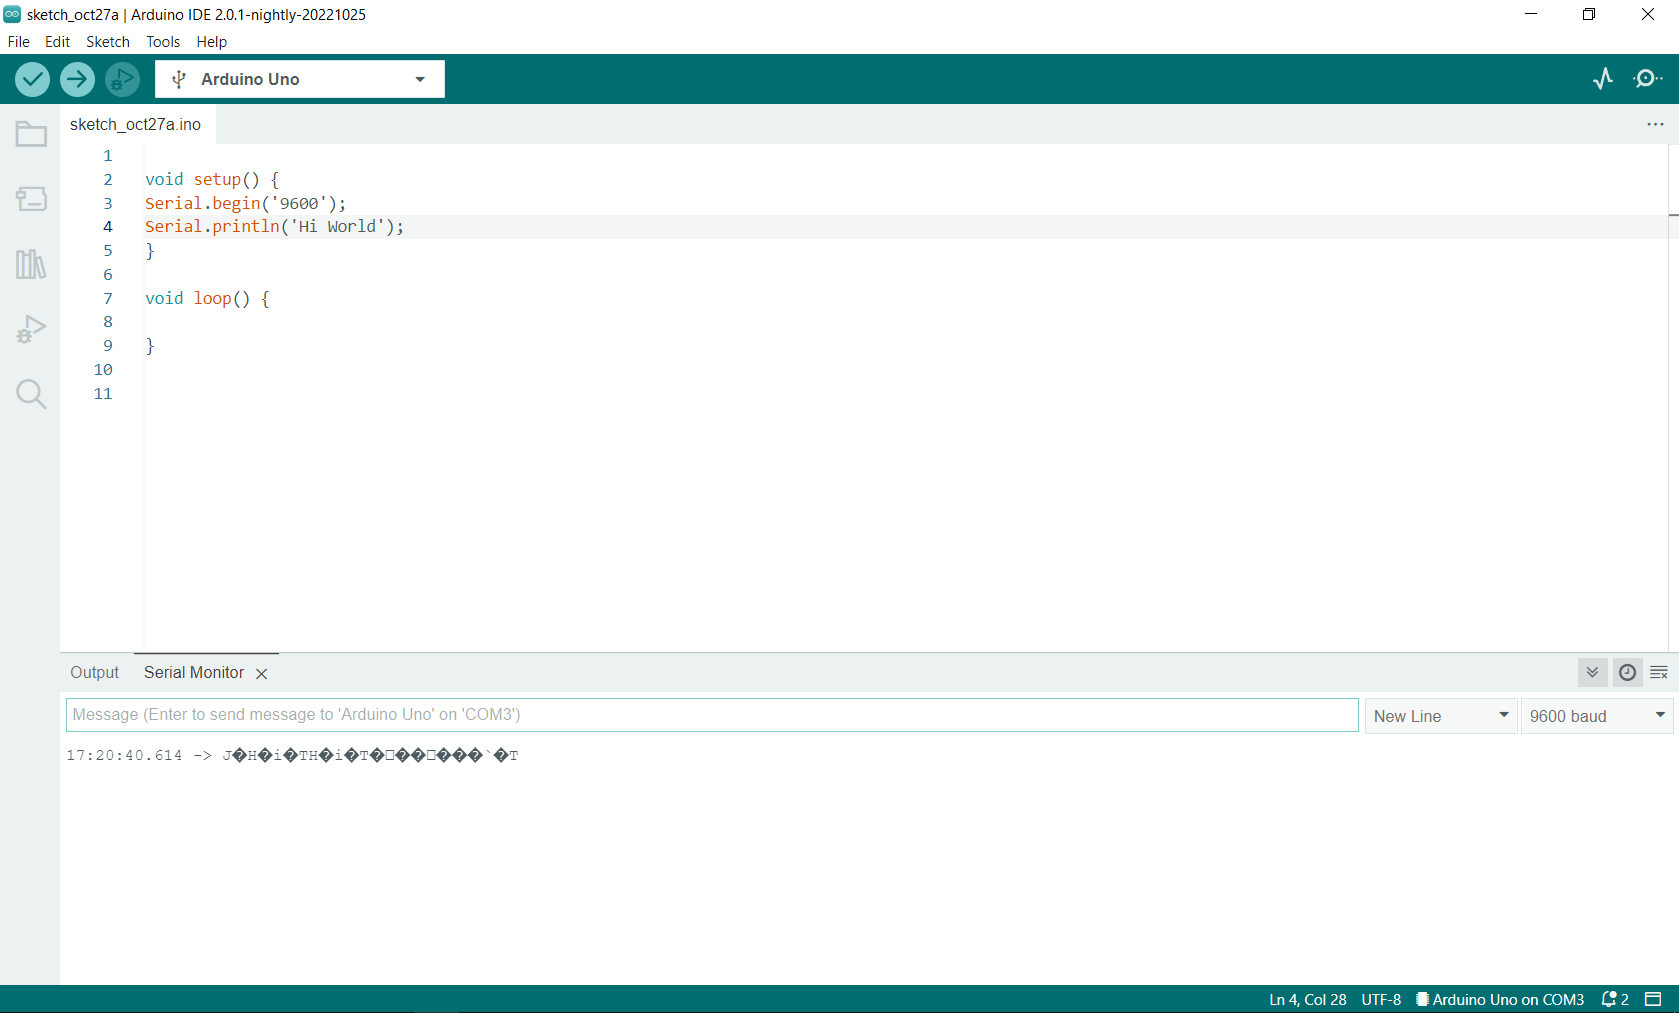Open the Arduino Uno board selector dropdown
This screenshot has width=1679, height=1013.
point(300,79)
